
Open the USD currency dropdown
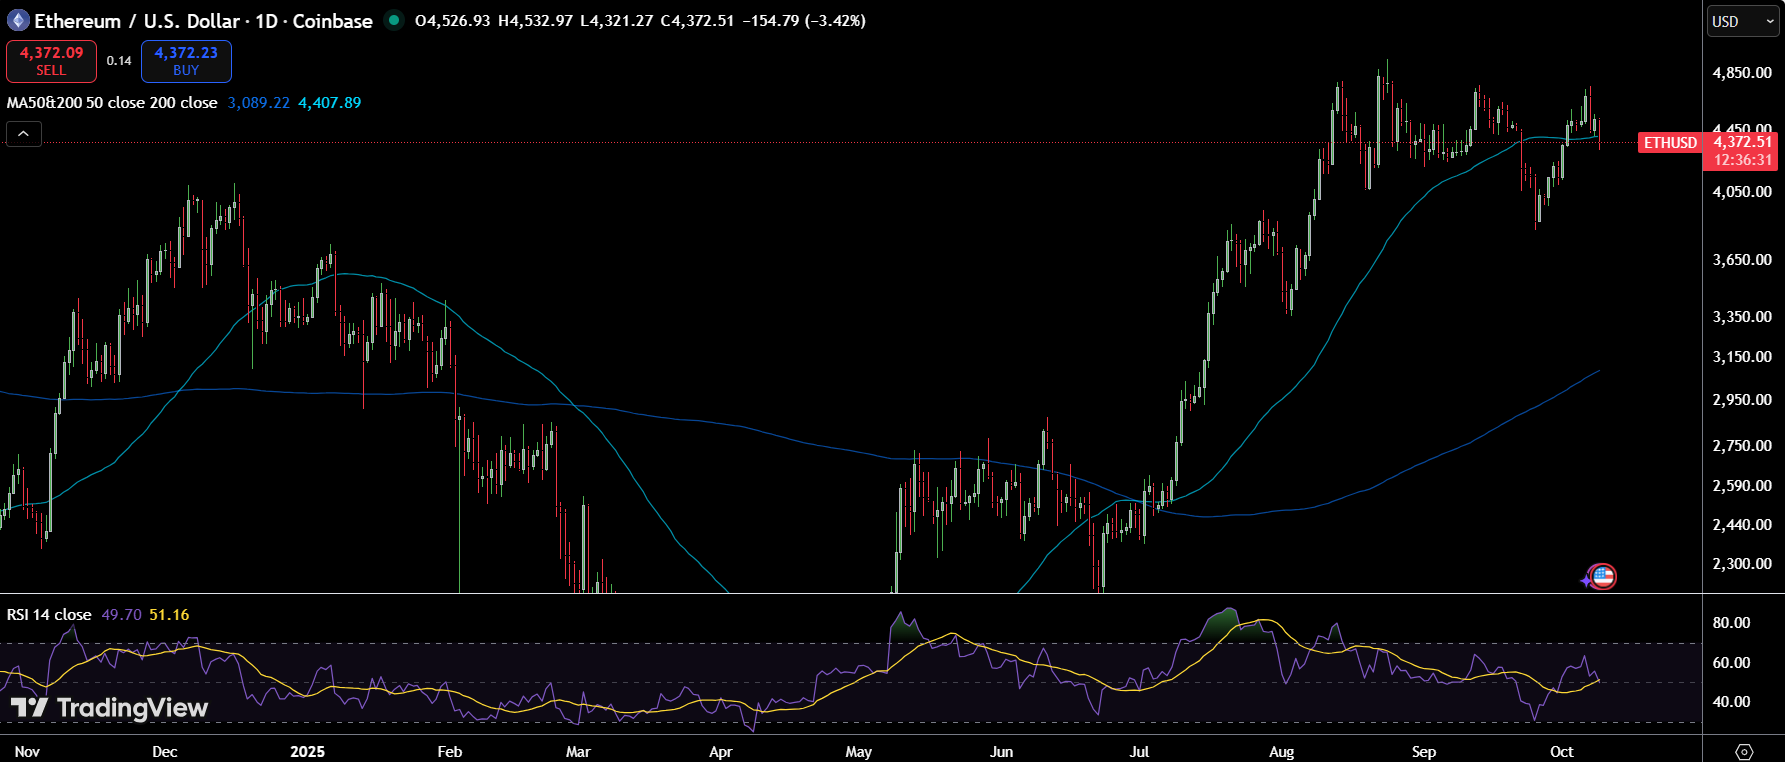1741,21
